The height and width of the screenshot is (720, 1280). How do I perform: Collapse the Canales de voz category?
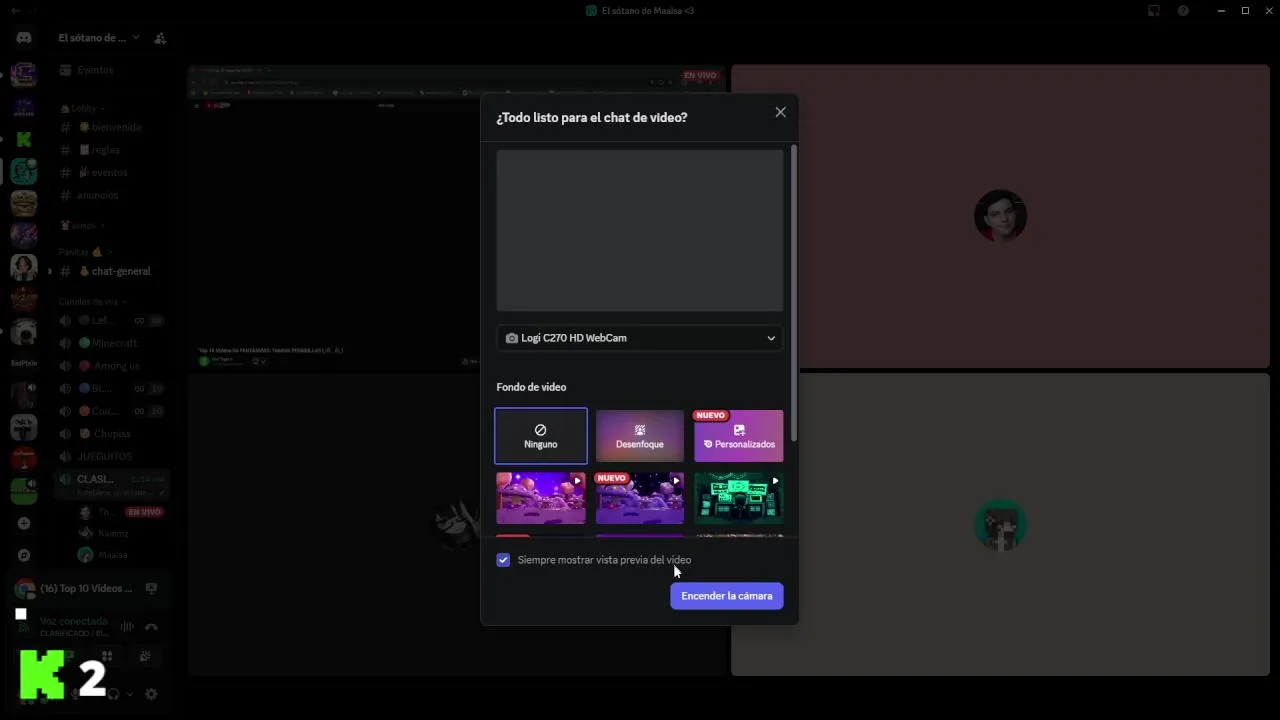[x=92, y=301]
